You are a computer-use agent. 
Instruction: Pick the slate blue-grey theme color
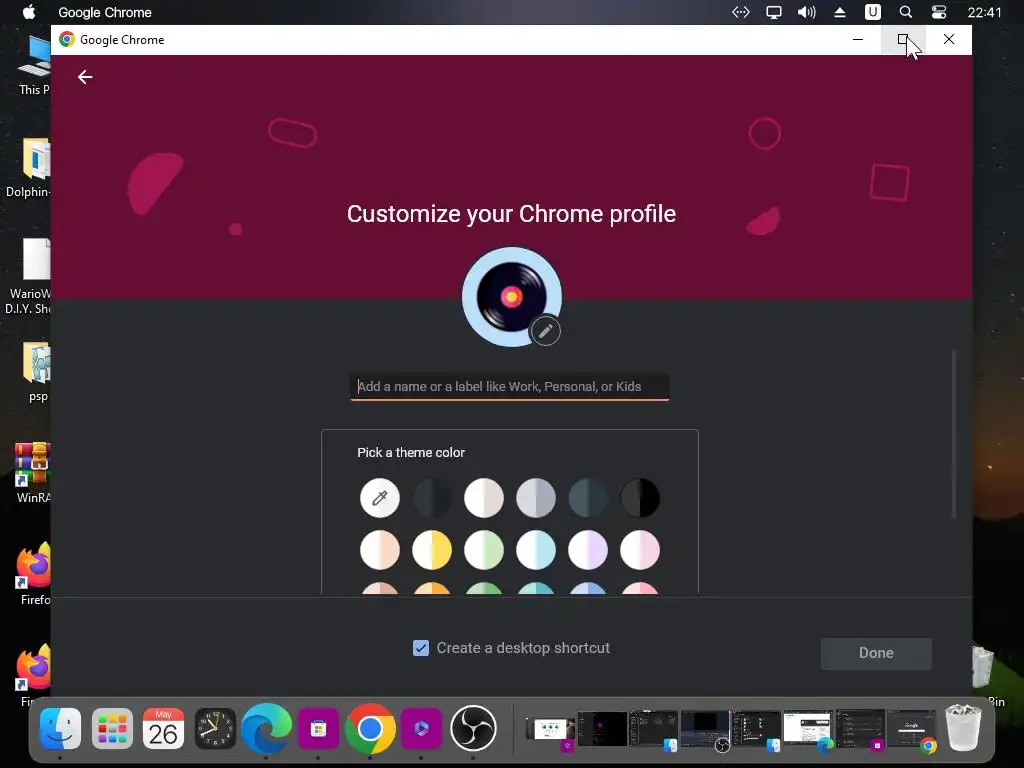pos(588,498)
